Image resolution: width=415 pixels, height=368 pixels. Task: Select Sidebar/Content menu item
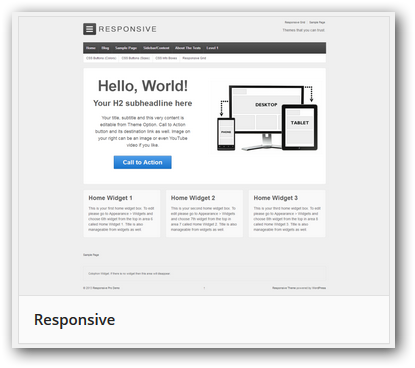point(156,48)
